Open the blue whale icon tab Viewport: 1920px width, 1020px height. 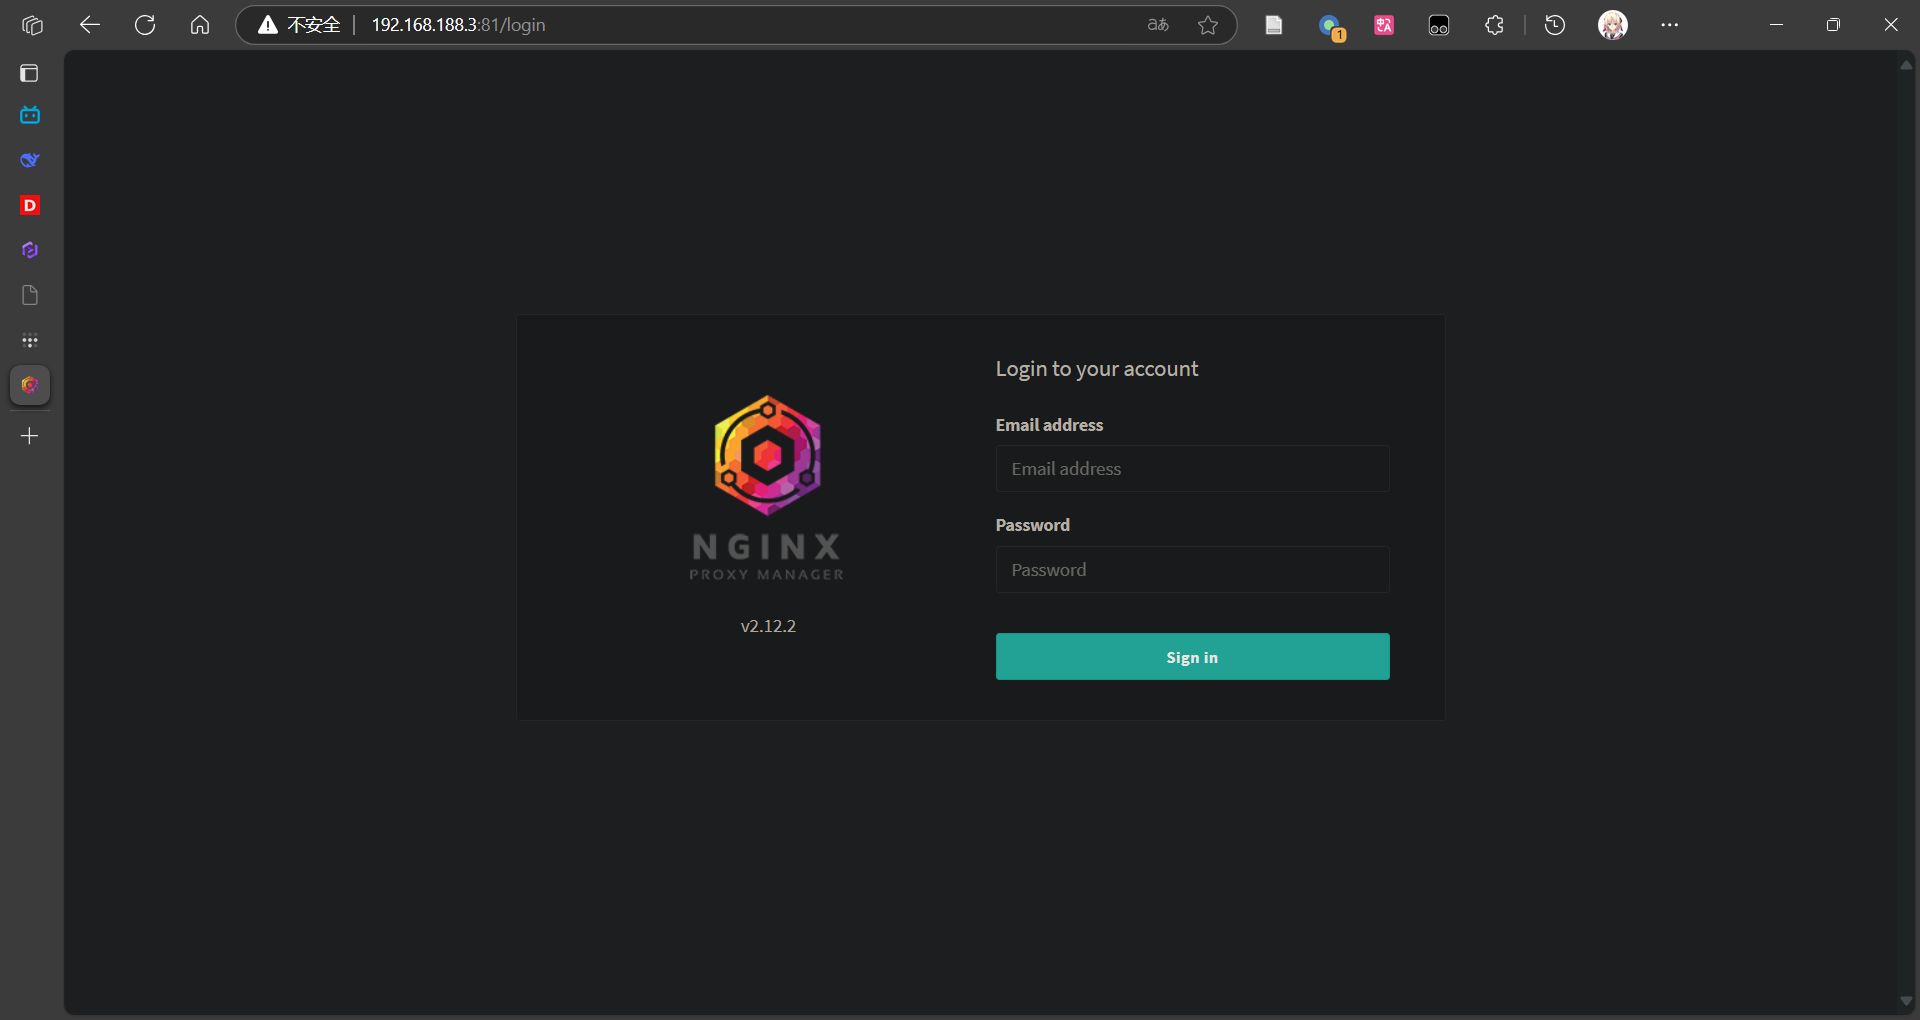click(x=30, y=160)
